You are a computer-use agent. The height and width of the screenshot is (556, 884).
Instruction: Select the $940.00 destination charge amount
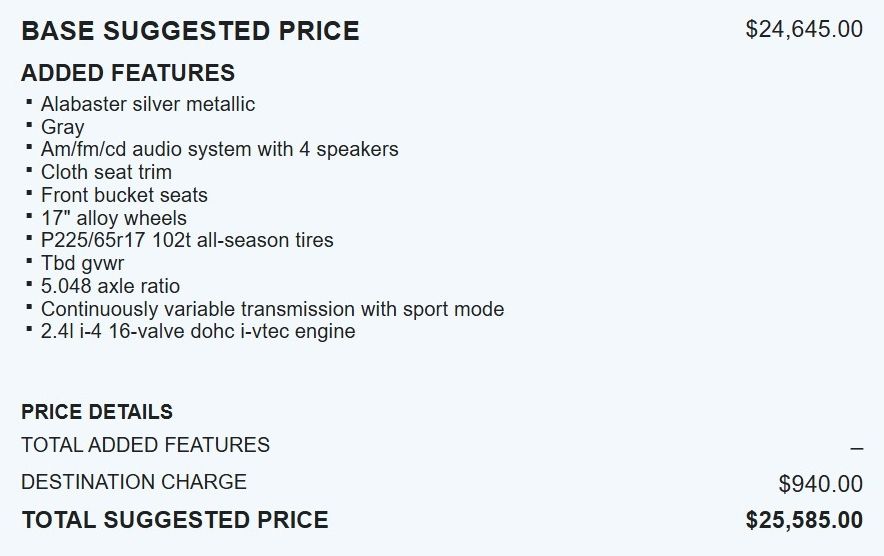click(x=820, y=485)
